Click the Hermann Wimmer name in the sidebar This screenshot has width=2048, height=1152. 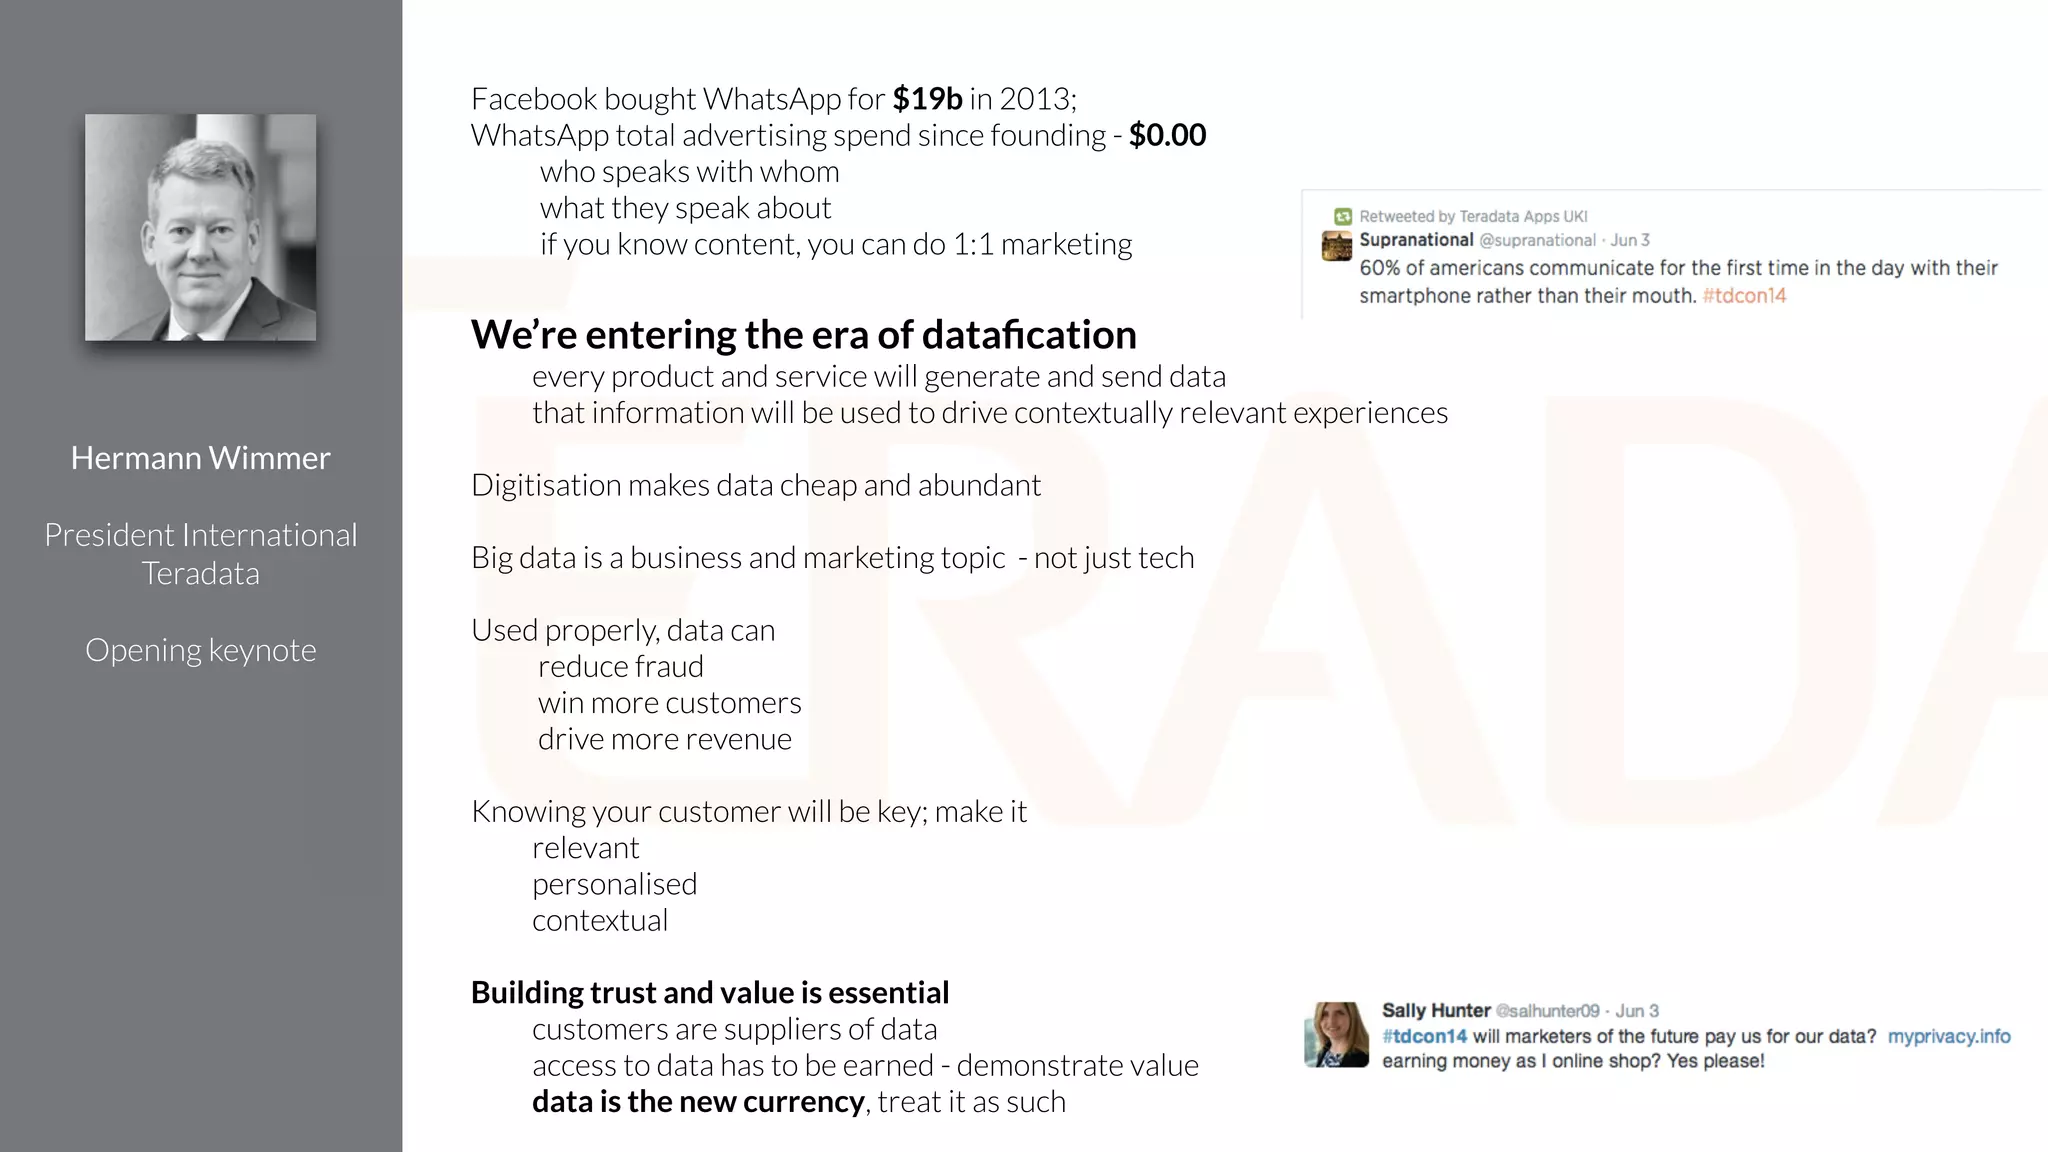pyautogui.click(x=200, y=458)
